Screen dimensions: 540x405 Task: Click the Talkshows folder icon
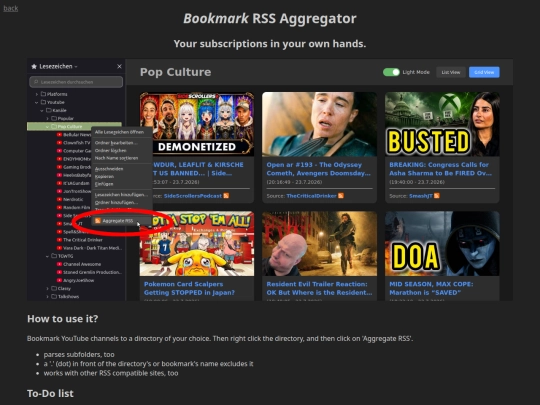click(54, 297)
